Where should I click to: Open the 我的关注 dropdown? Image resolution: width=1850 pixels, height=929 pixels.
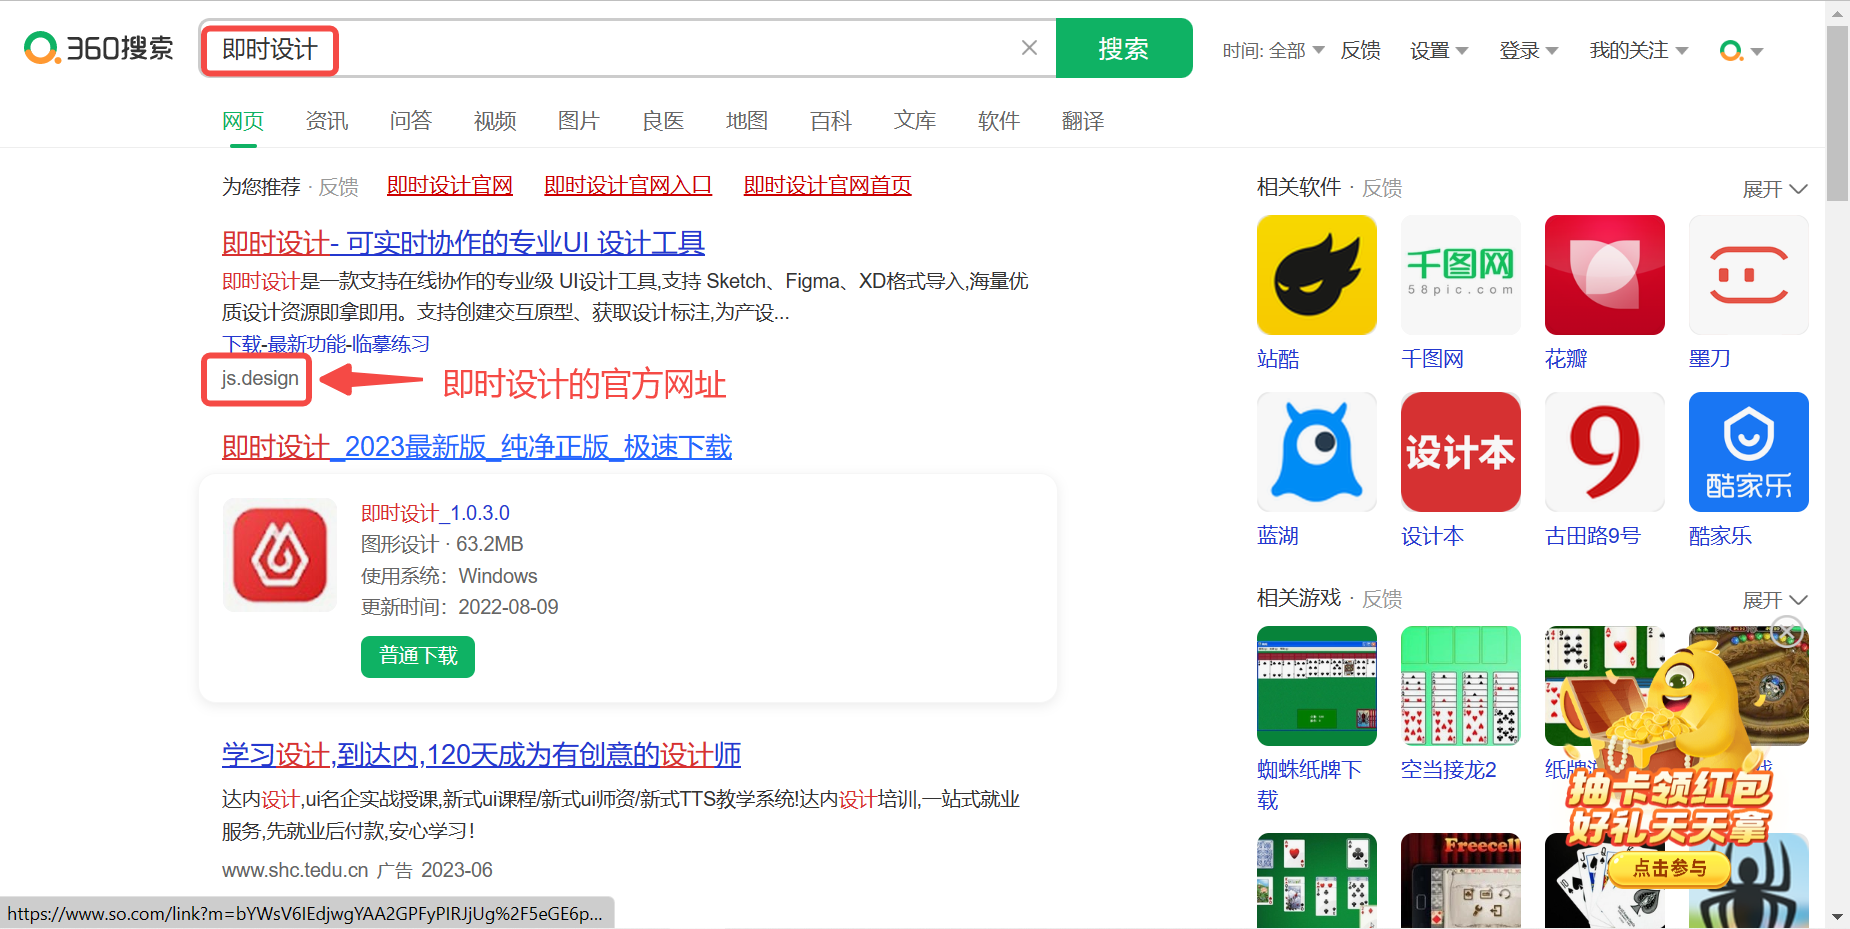click(1639, 50)
